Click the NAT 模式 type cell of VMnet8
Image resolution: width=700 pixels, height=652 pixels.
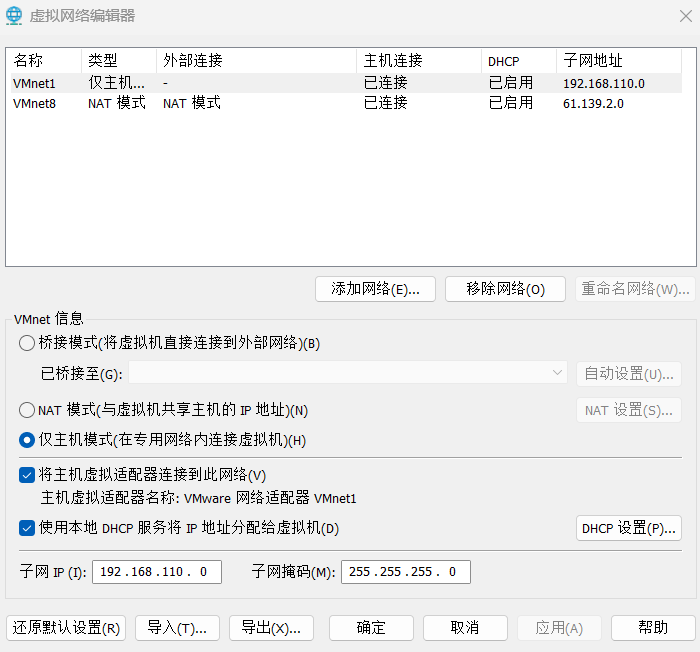[117, 103]
